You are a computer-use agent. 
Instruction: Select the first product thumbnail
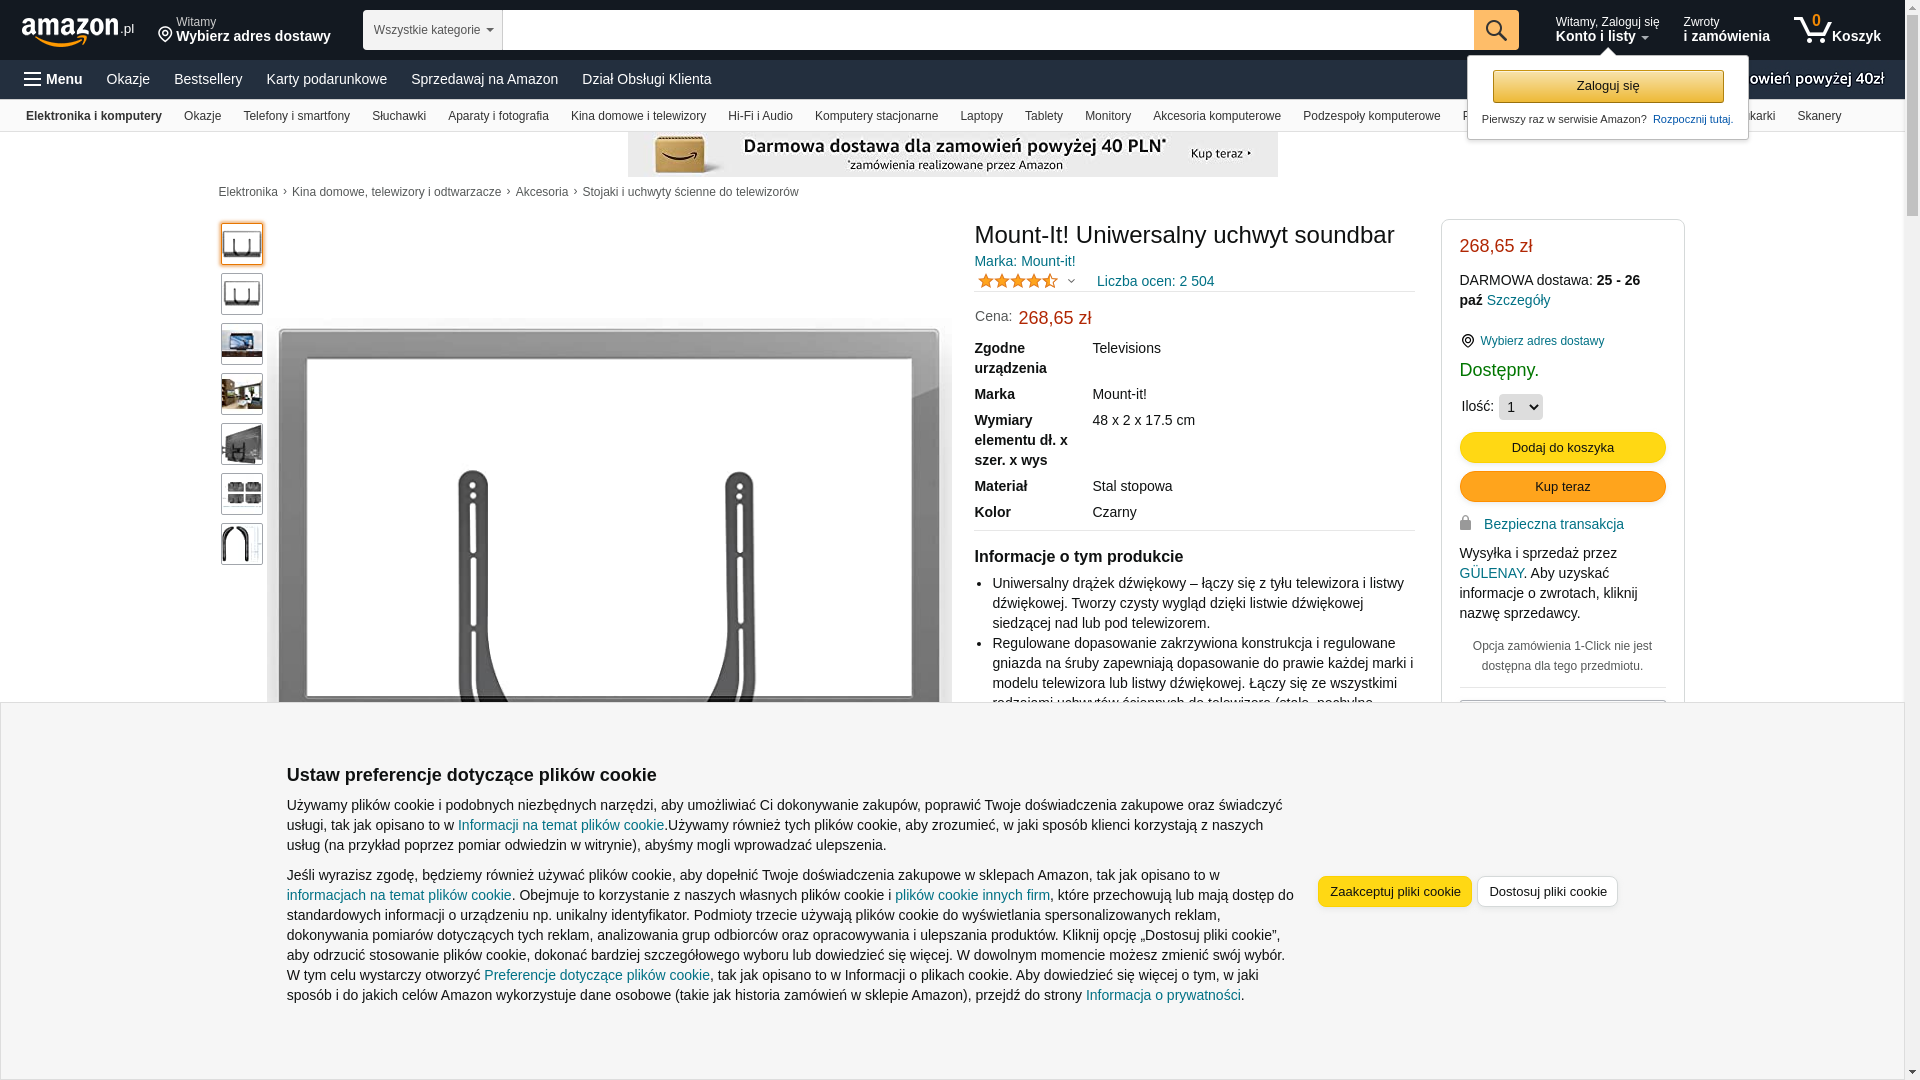pyautogui.click(x=242, y=244)
